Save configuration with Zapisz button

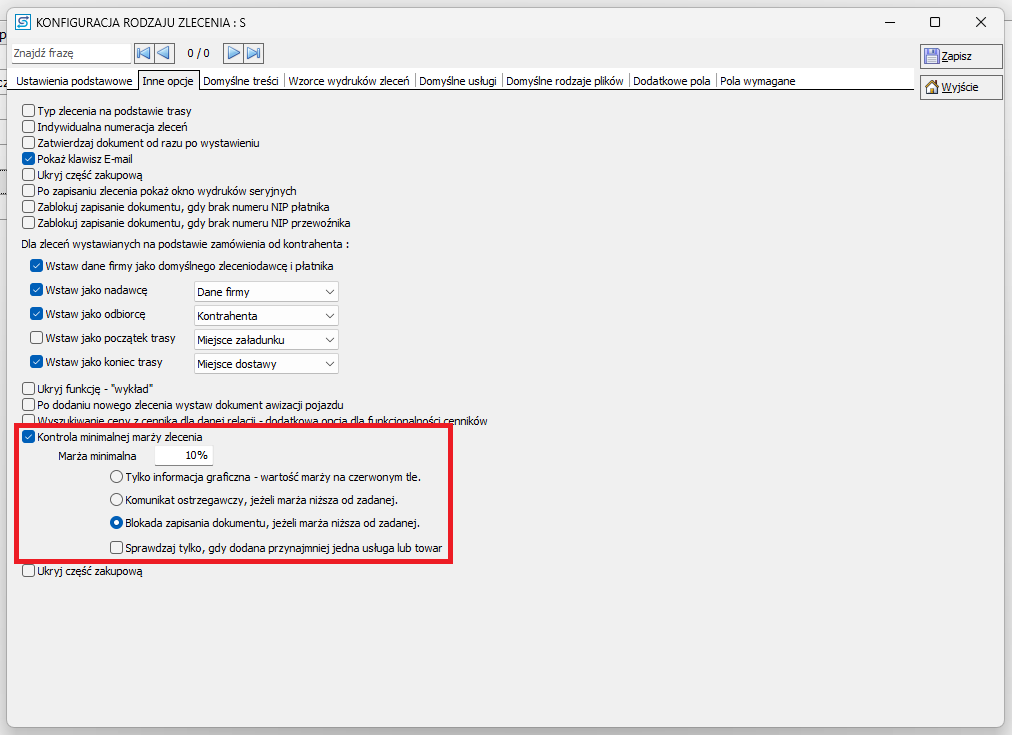tap(947, 57)
